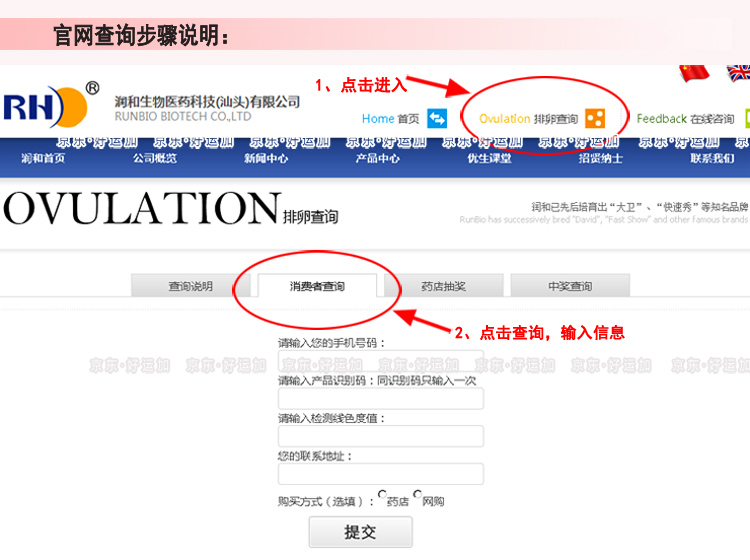Image resolution: width=750 pixels, height=560 pixels.
Task: Focus the test line color value field
Action: point(381,436)
